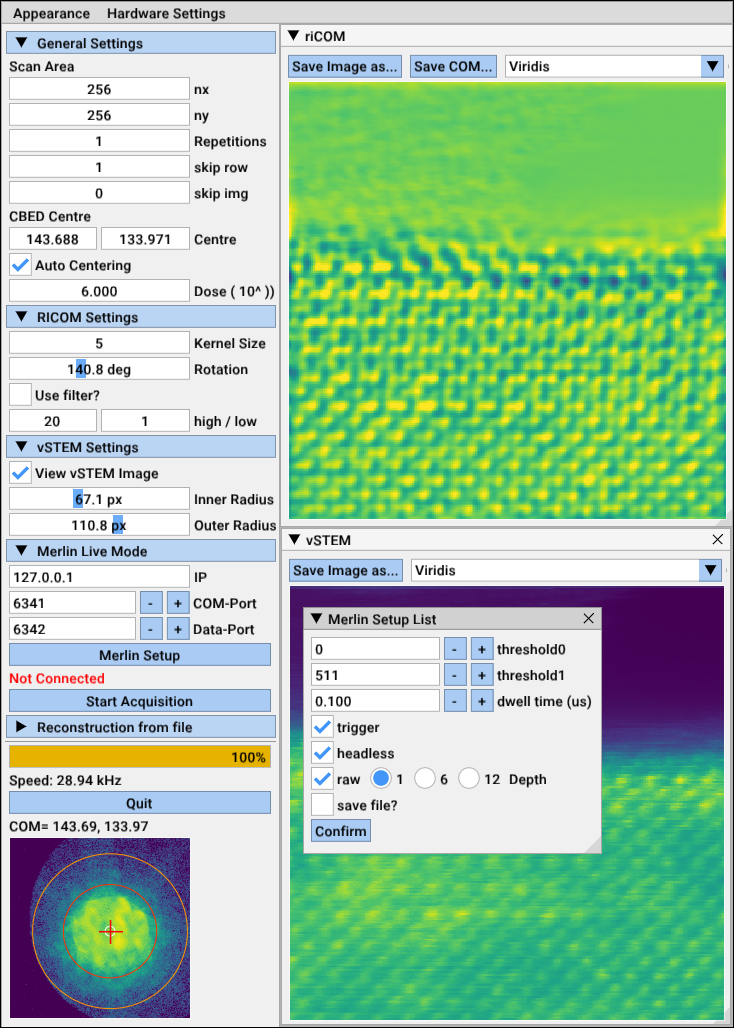This screenshot has width=734, height=1028.
Task: Click the nx scan area field
Action: click(99, 89)
